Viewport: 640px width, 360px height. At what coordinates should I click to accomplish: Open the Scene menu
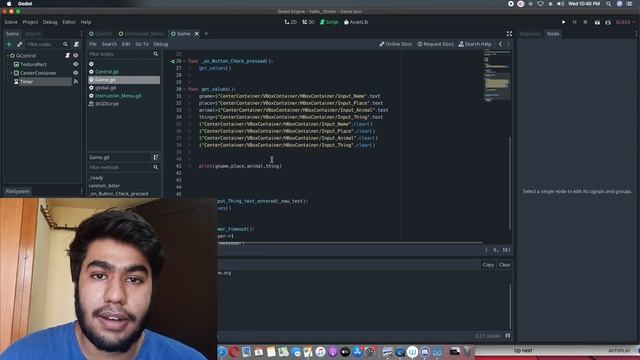click(11, 22)
